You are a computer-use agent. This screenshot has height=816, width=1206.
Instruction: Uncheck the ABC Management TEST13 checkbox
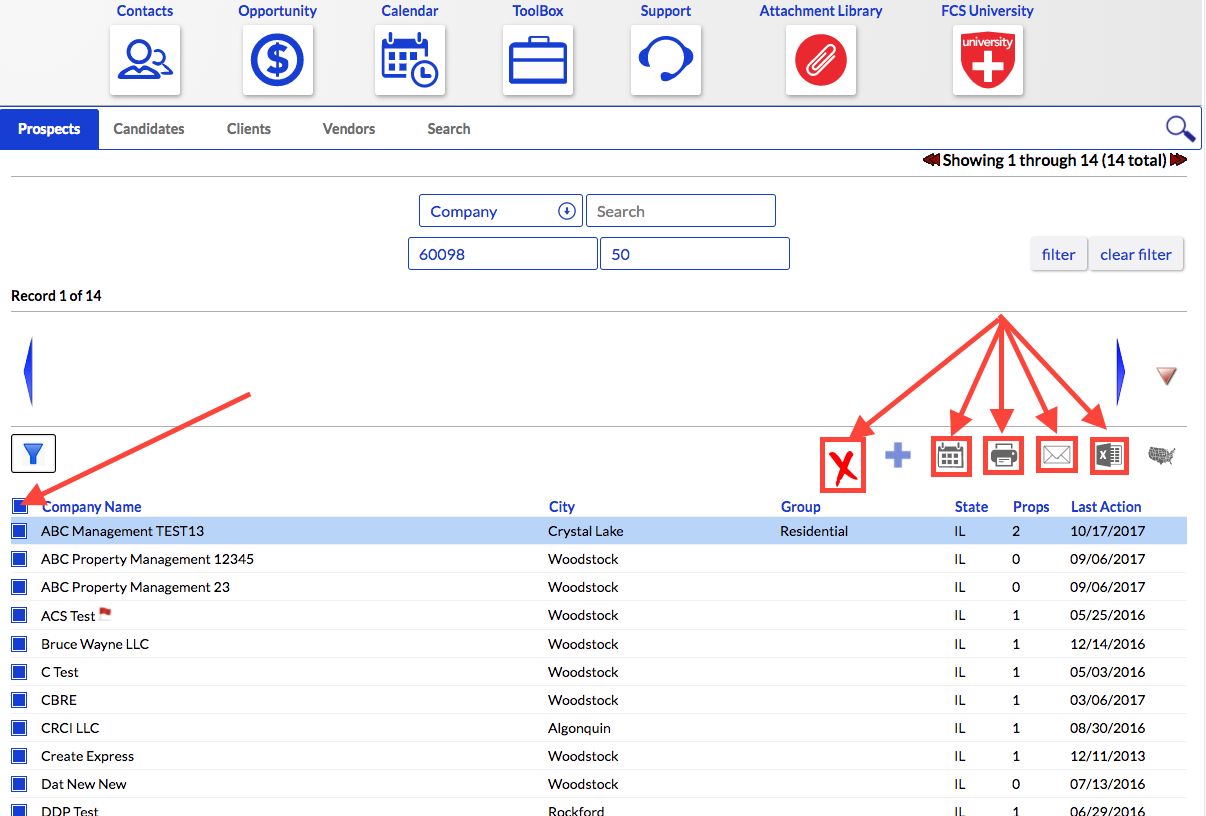tap(19, 531)
